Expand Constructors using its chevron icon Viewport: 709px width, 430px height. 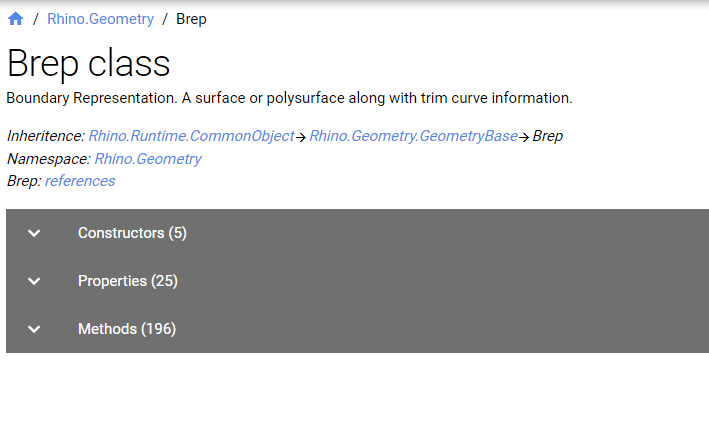[34, 233]
